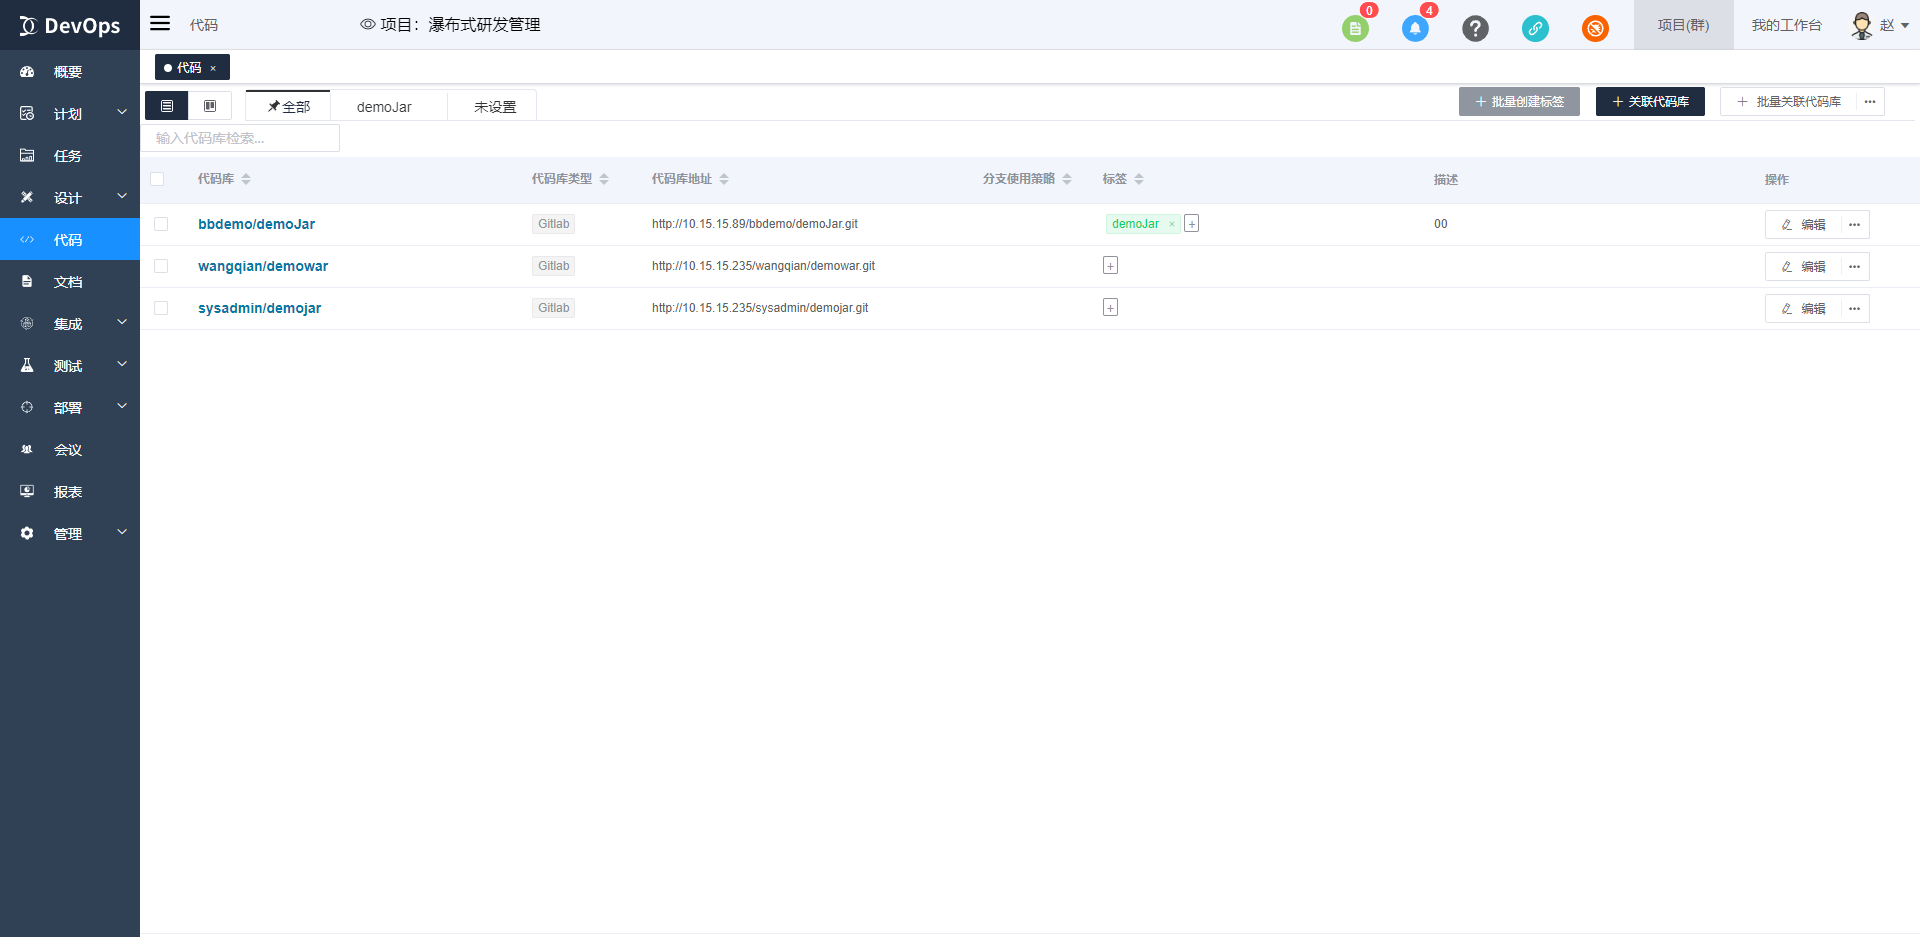Click the orange circular icon in header
Viewport: 1920px width, 937px height.
coord(1595,28)
